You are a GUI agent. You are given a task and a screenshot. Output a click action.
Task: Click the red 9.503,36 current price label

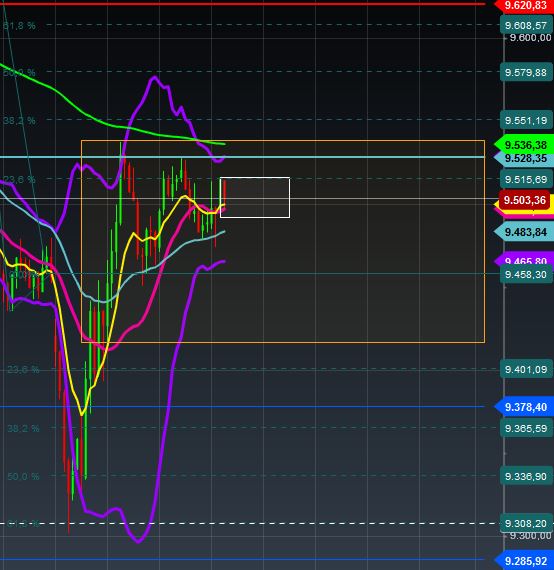[525, 200]
